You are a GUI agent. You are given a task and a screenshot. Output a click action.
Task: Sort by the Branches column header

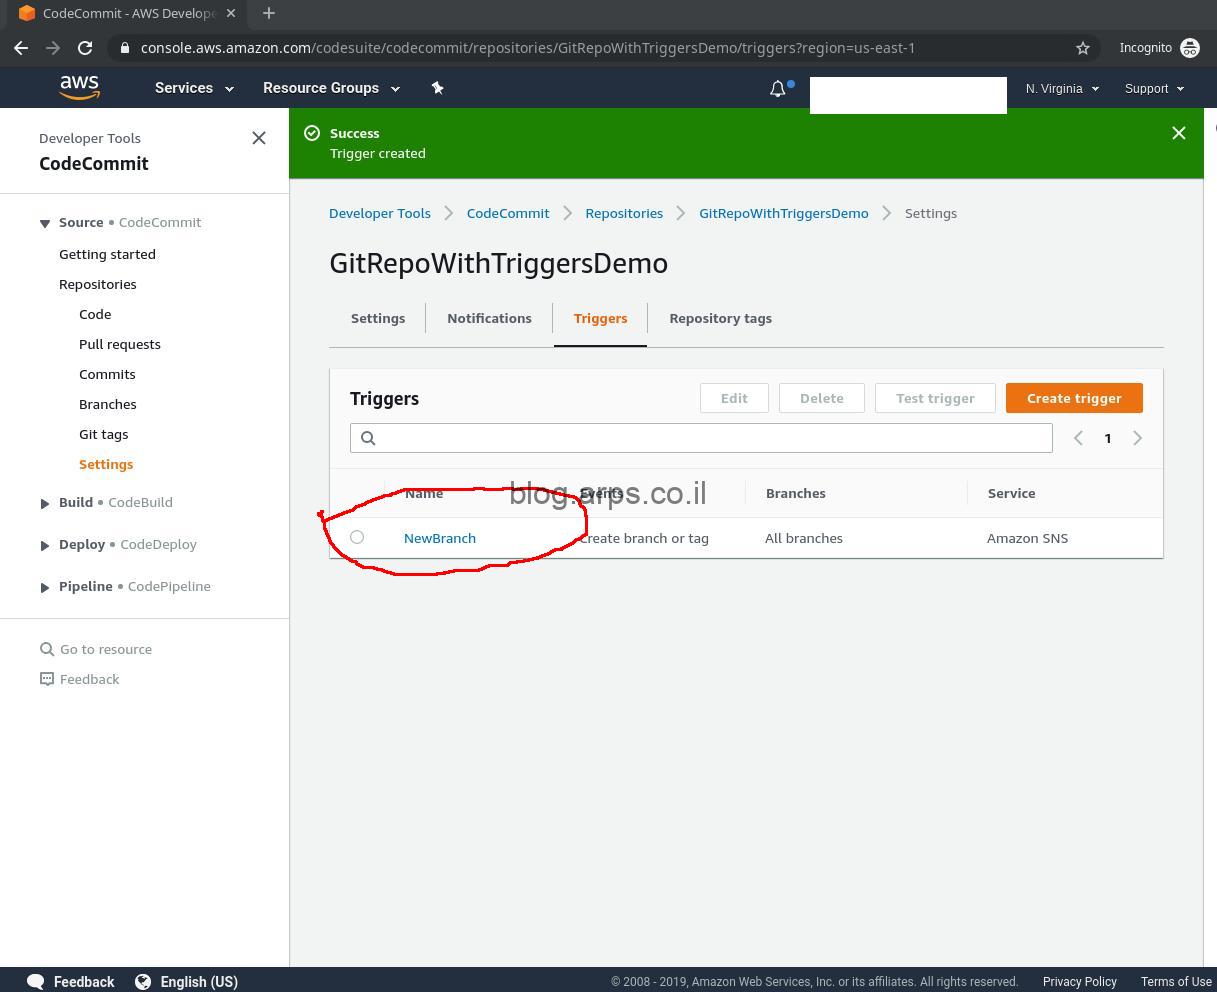point(795,493)
